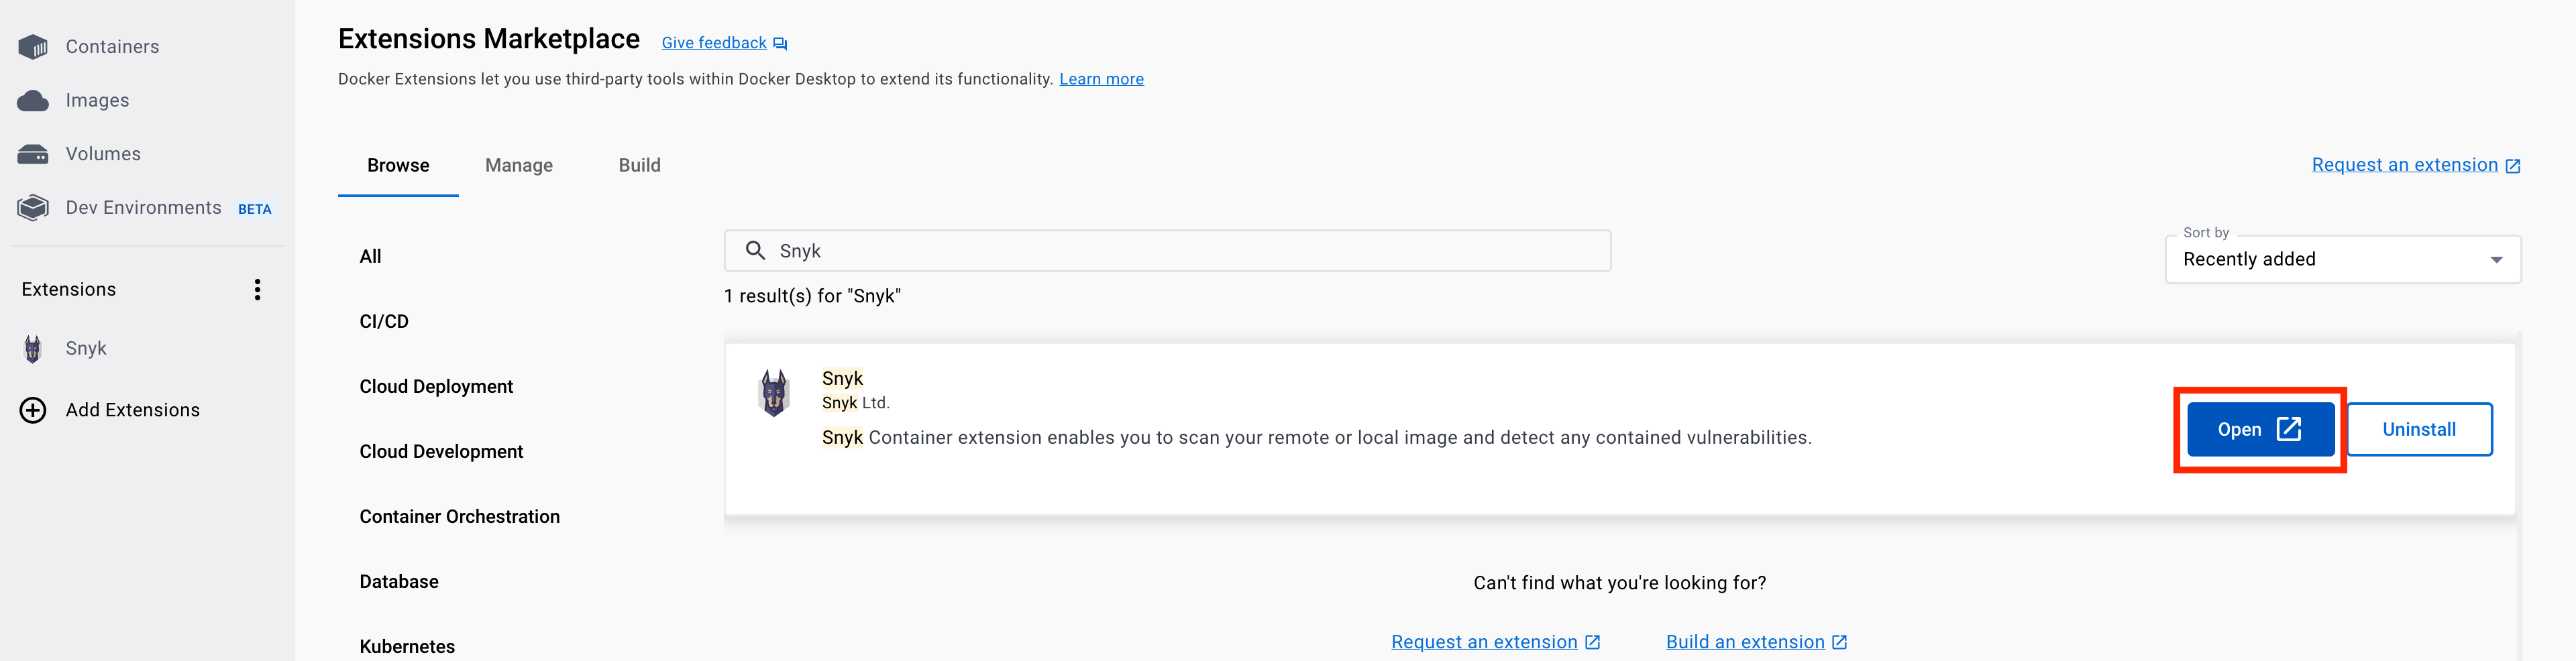Click top-right Request an extension link
Viewport: 2576px width, 661px height.
click(2405, 166)
